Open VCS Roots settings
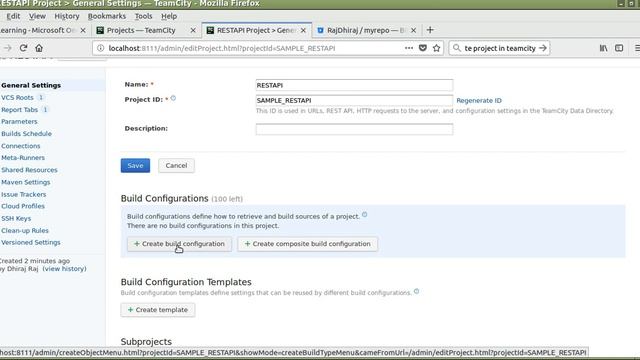The width and height of the screenshot is (640, 360). pos(17,98)
